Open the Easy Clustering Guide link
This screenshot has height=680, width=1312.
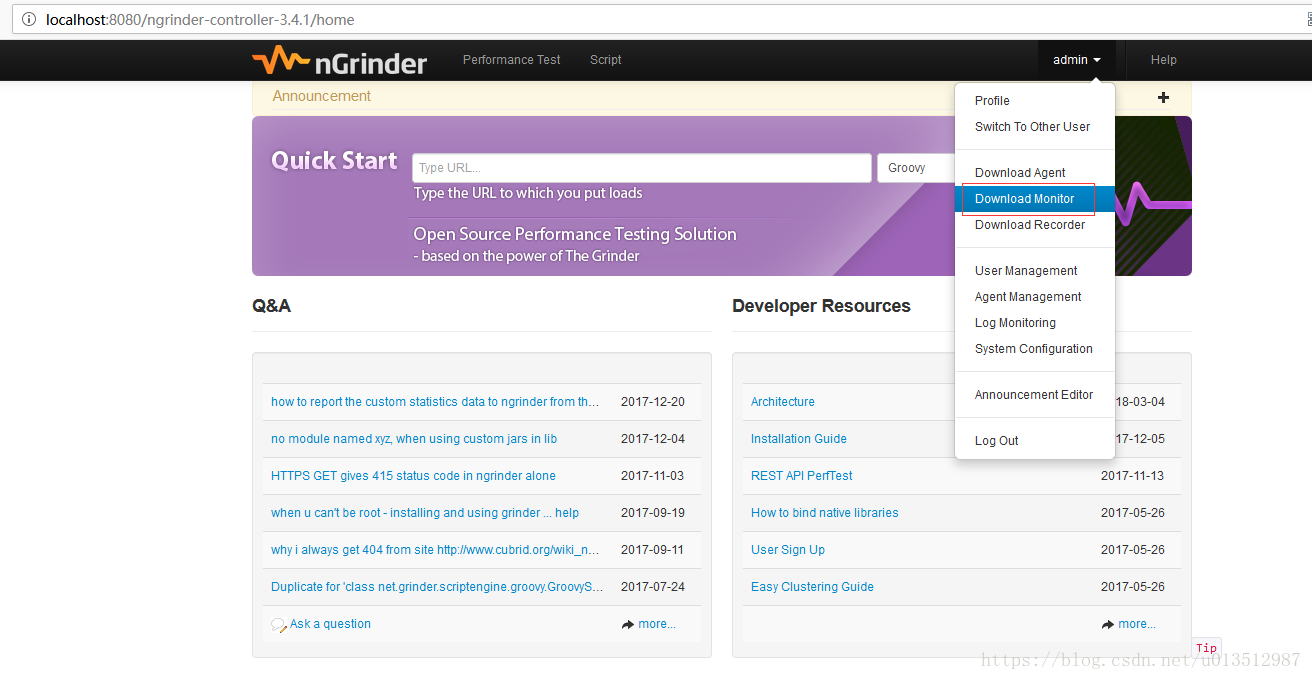pos(812,587)
